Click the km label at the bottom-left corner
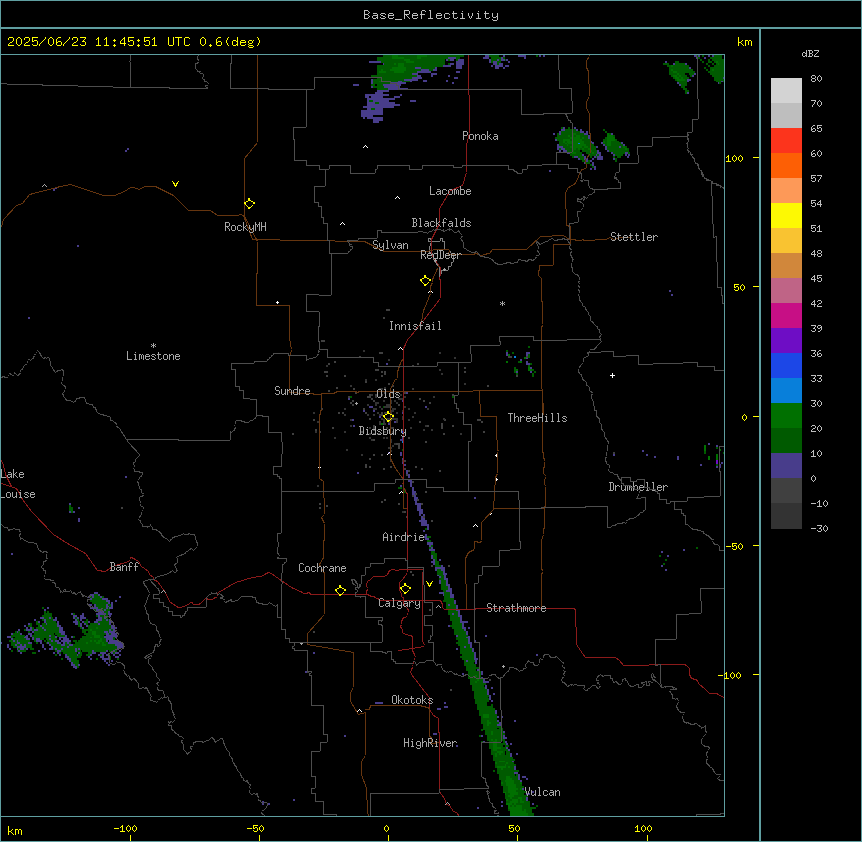The width and height of the screenshot is (862, 842). [x=15, y=831]
